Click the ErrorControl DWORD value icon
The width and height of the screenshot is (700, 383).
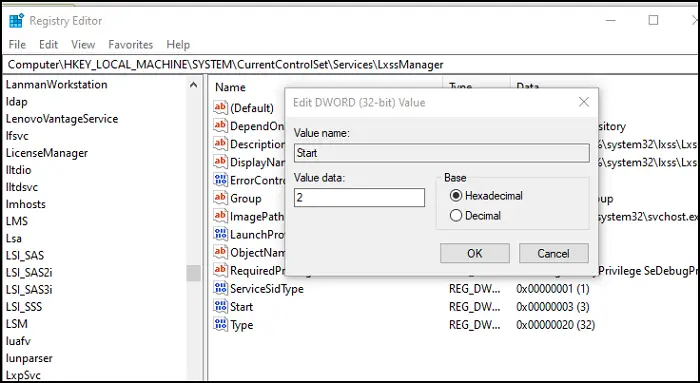coord(220,180)
